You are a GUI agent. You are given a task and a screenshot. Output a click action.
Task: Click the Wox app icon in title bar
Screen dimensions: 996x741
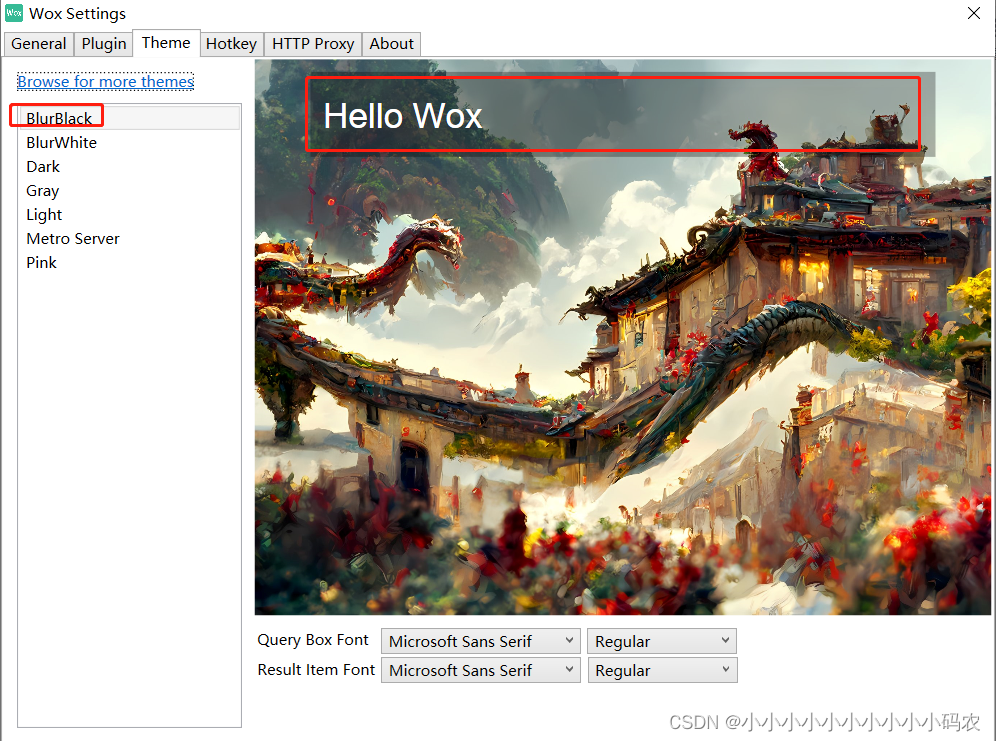(14, 13)
